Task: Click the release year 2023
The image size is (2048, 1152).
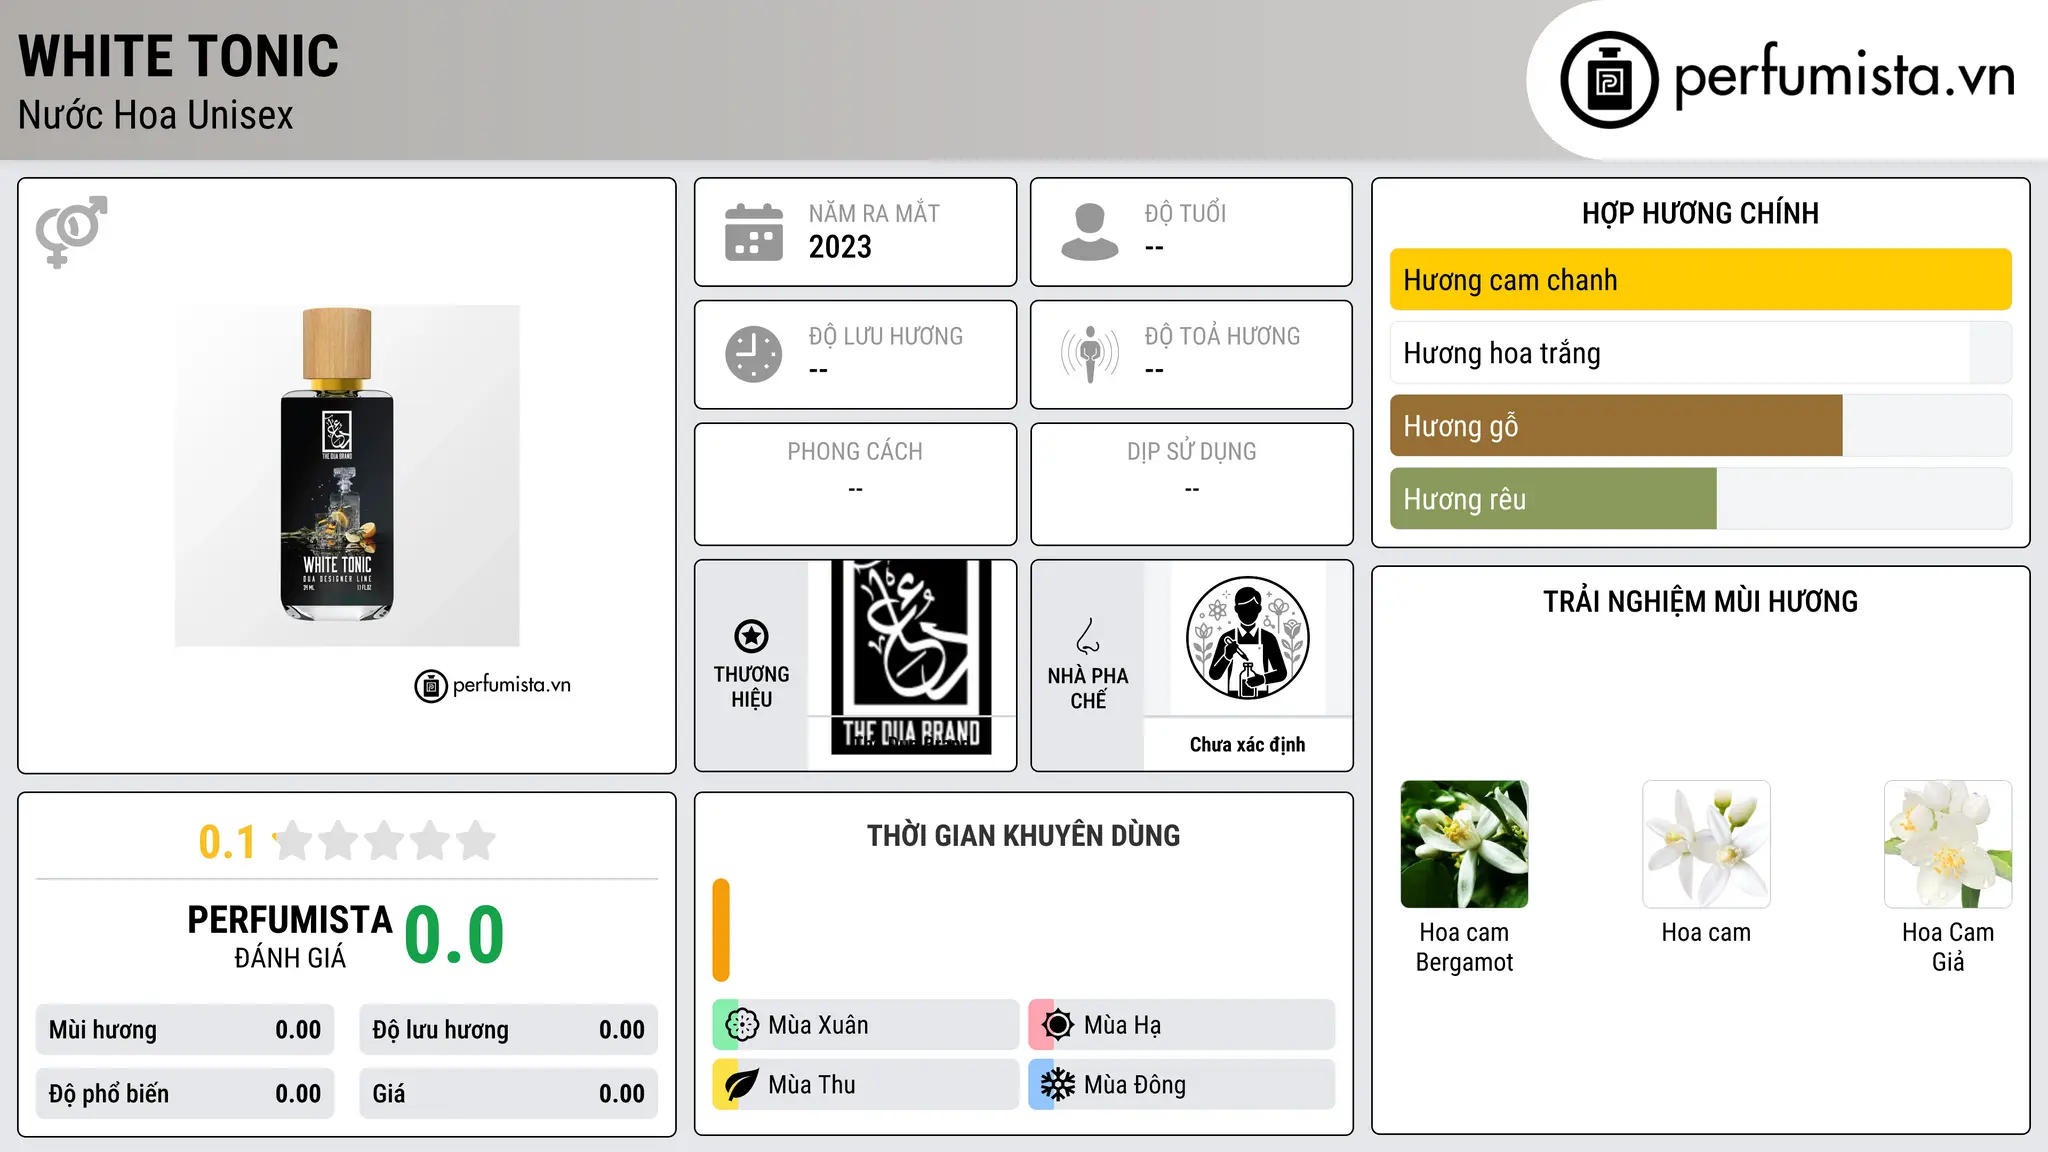Action: coord(840,247)
